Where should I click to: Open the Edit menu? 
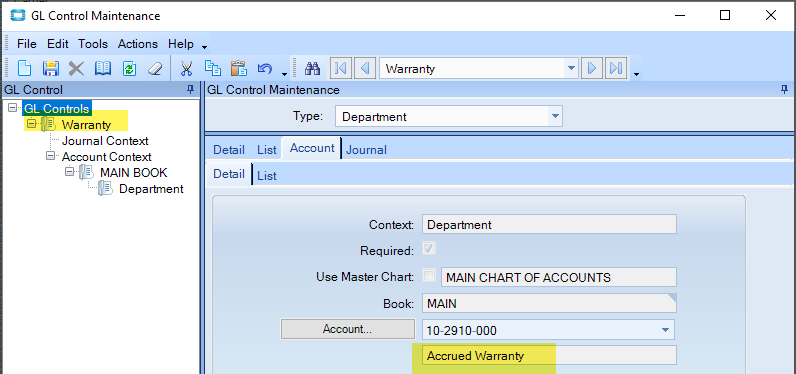(58, 44)
